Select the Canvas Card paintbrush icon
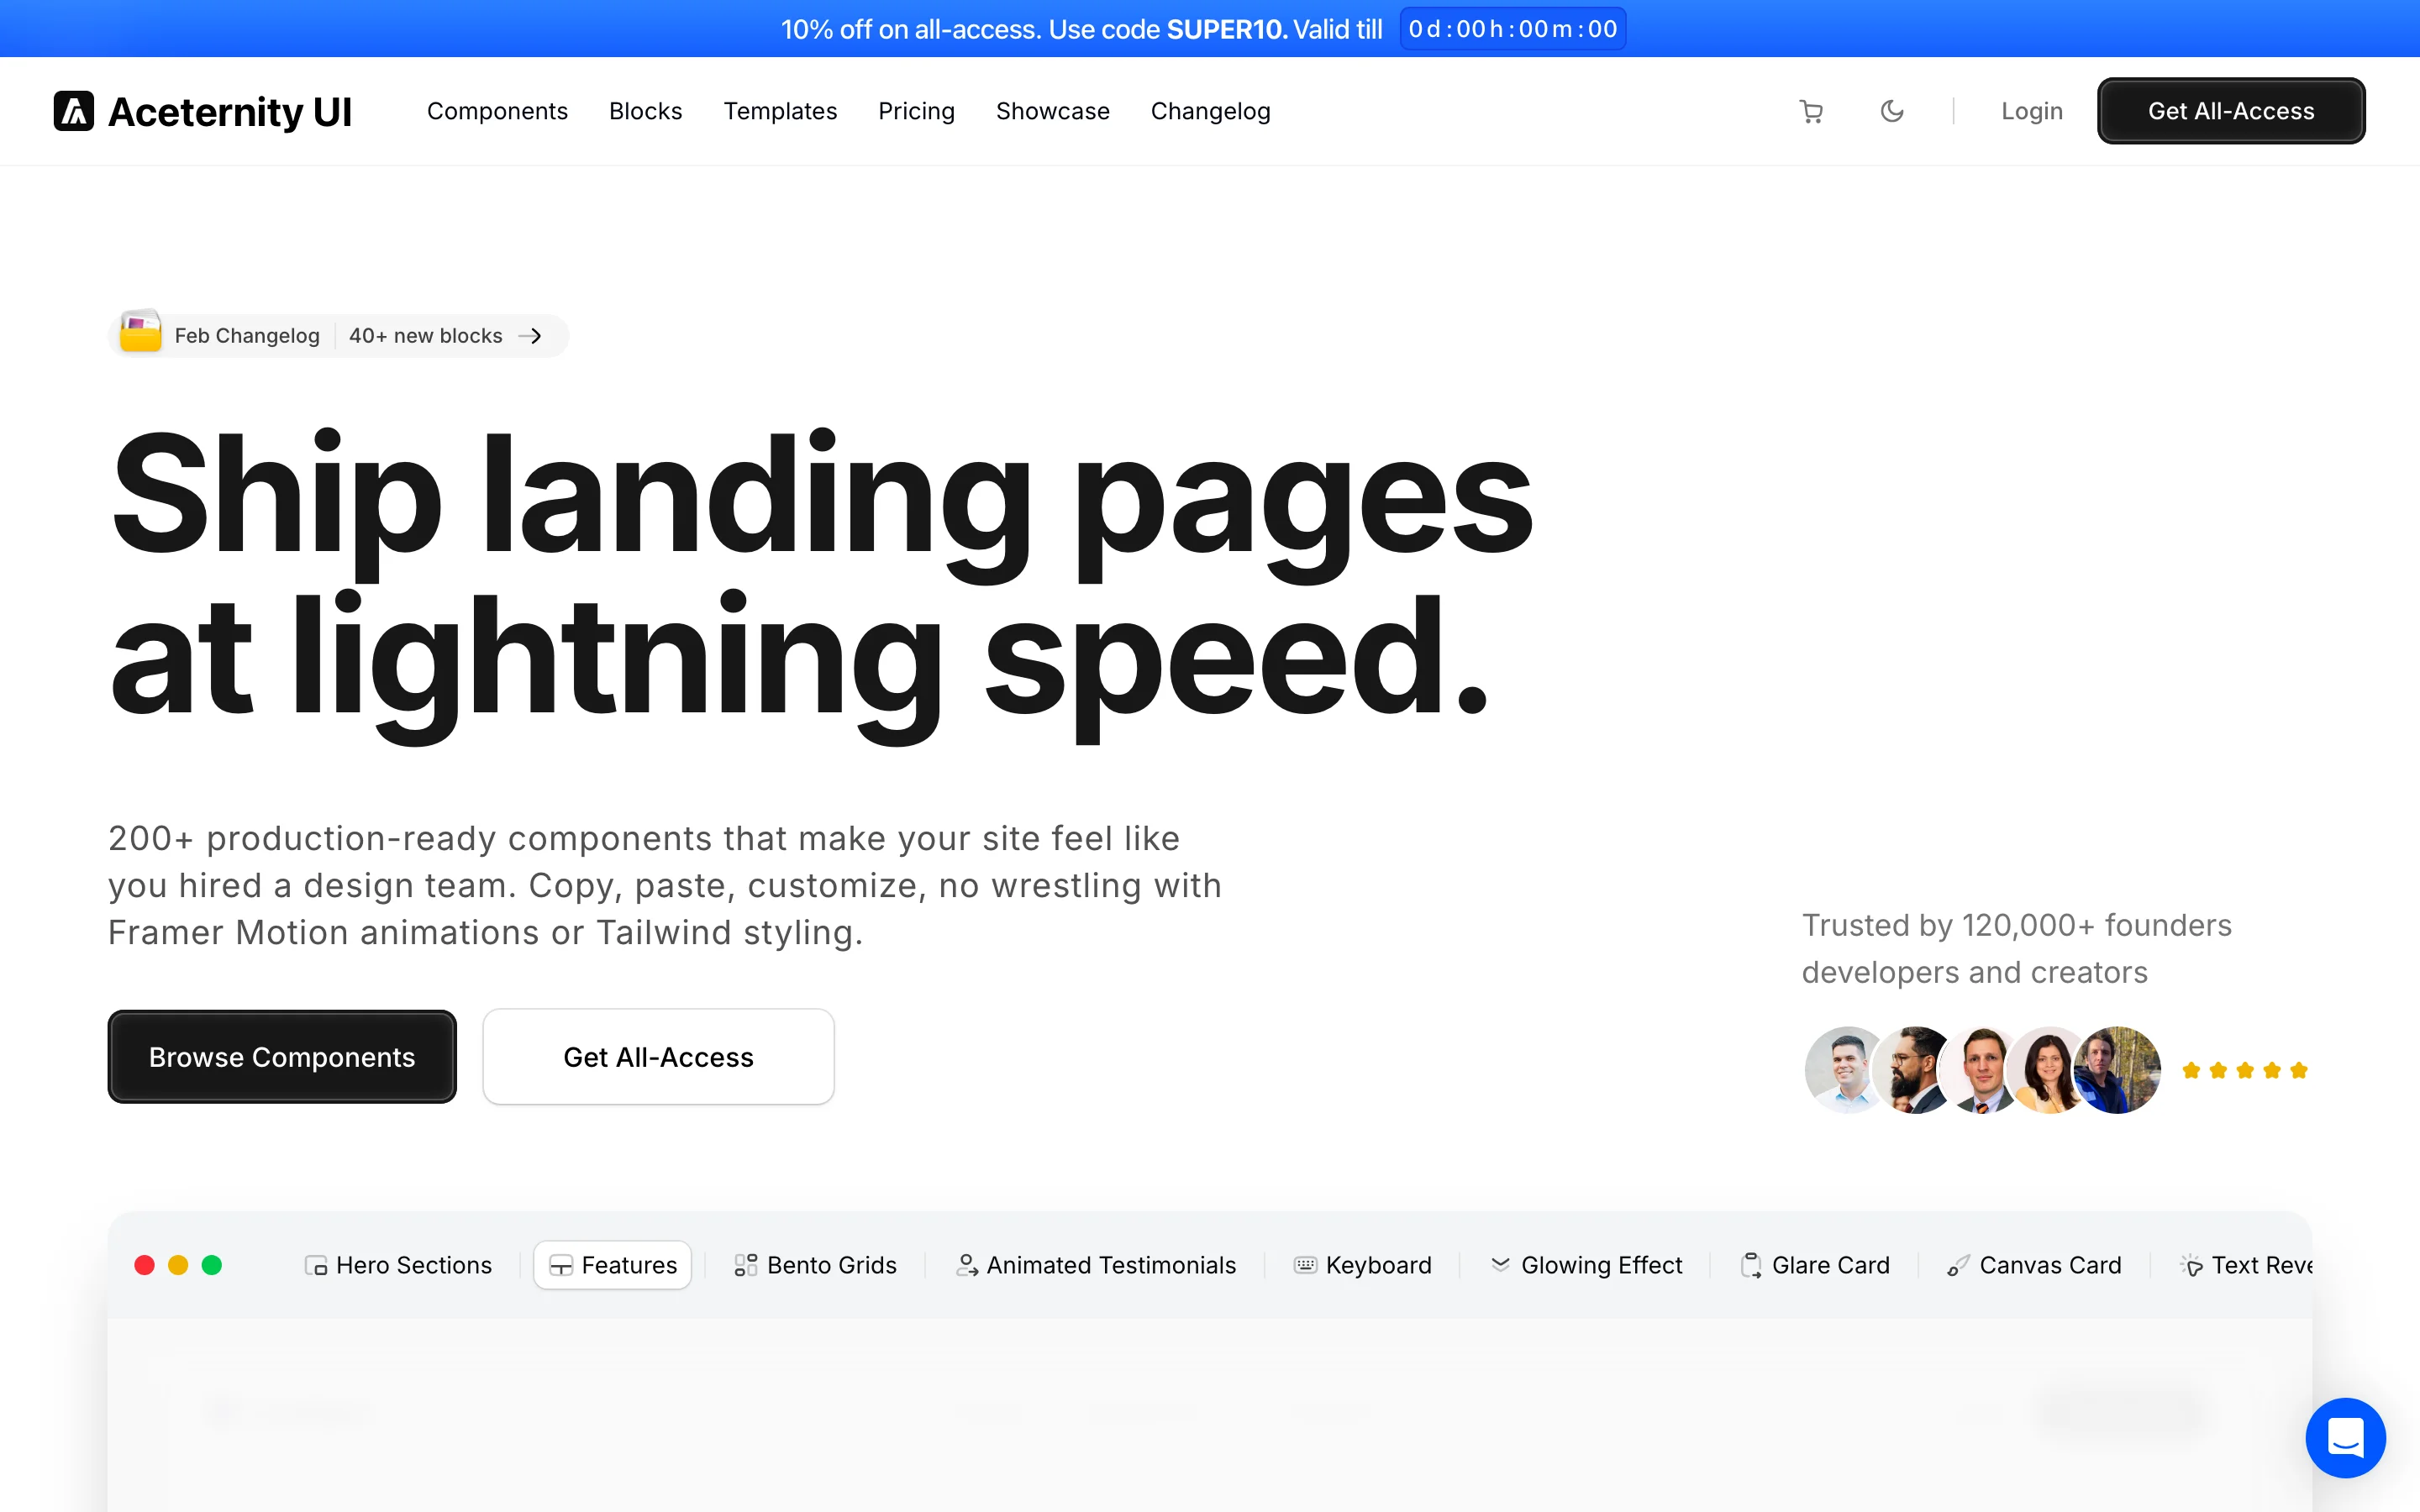 click(x=1958, y=1265)
